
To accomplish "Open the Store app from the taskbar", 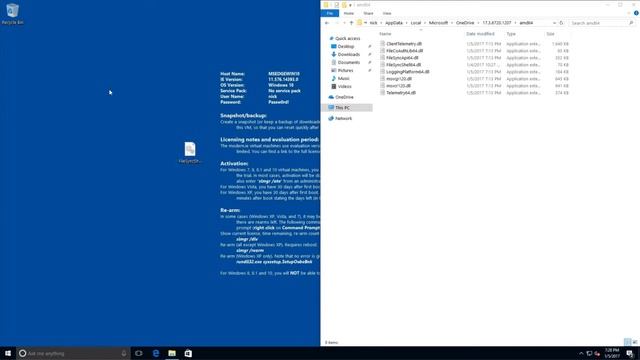I will click(188, 353).
